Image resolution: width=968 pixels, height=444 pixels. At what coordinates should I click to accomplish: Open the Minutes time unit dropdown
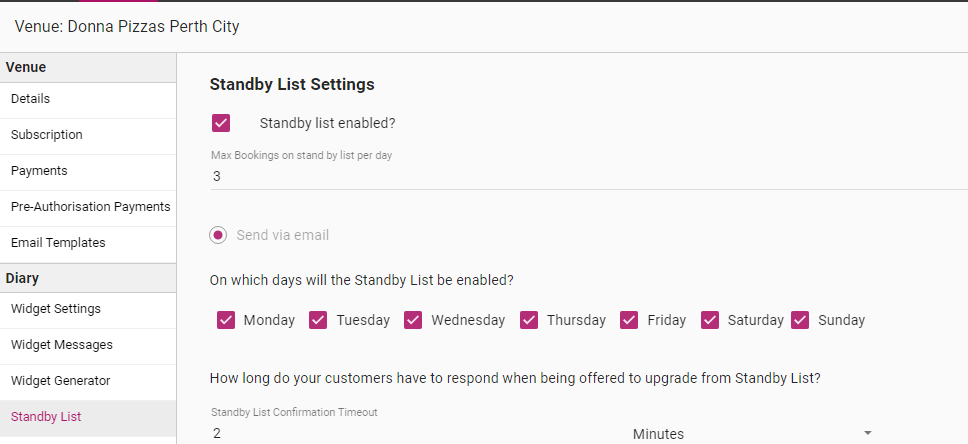(x=752, y=433)
